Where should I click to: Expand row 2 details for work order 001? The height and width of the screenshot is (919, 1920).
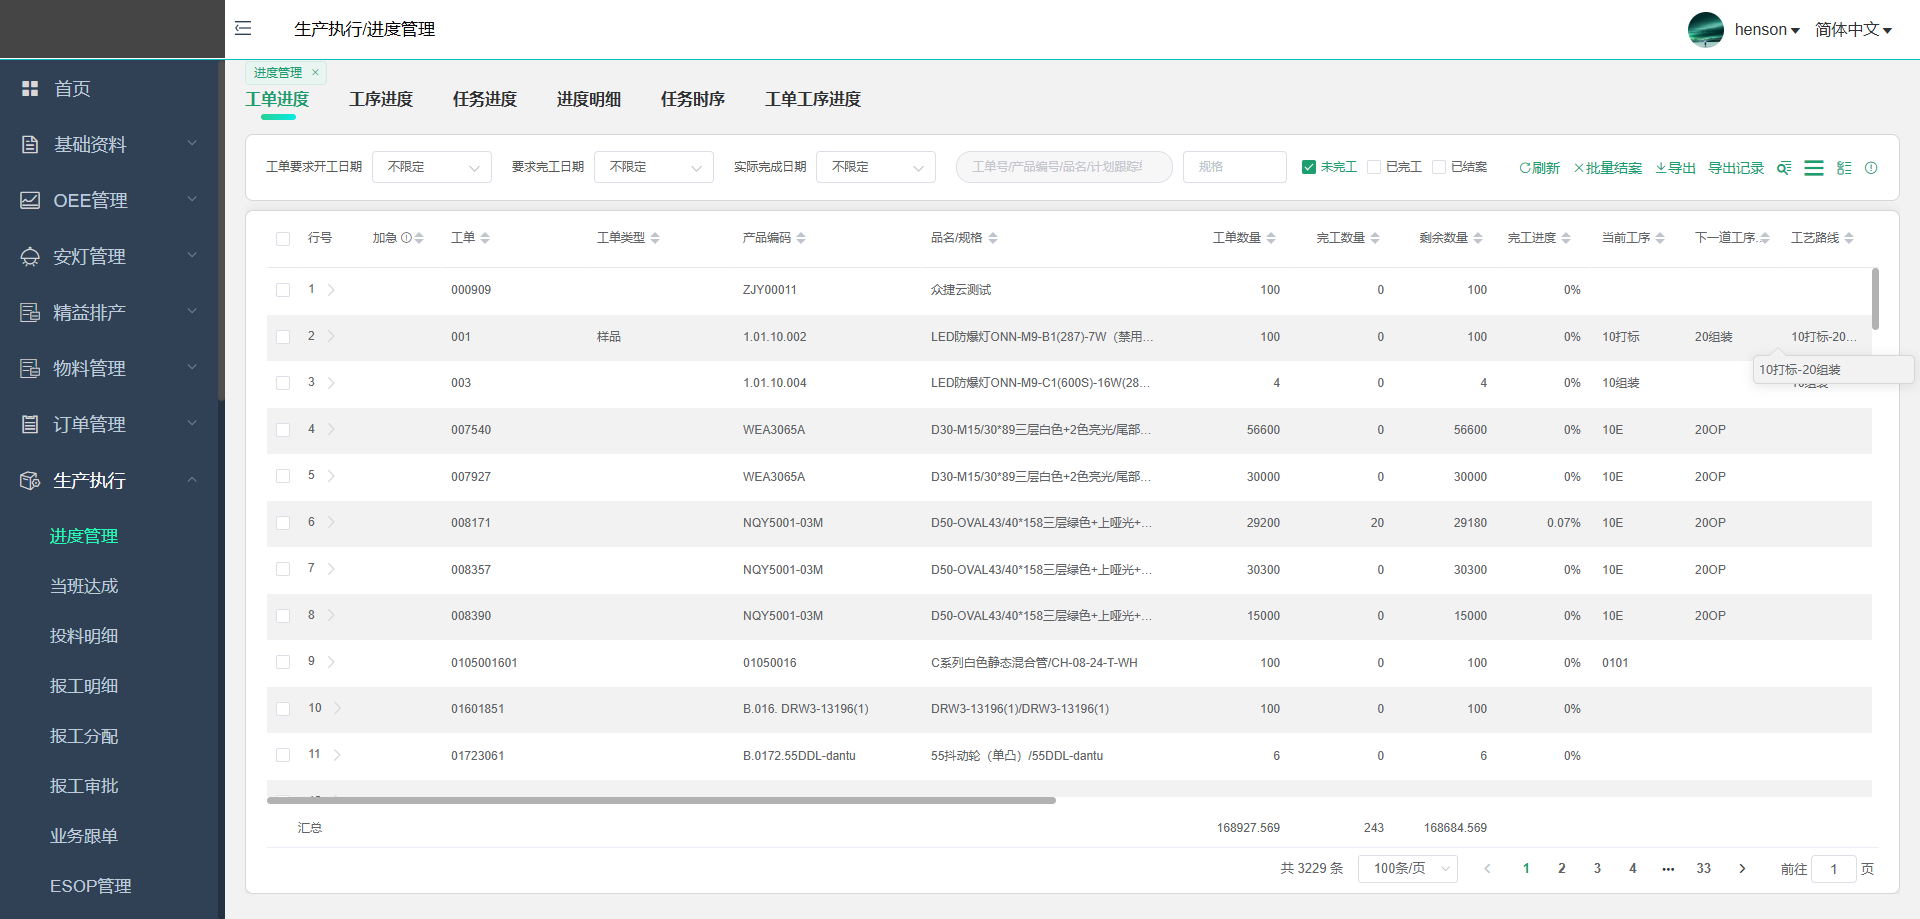(331, 336)
